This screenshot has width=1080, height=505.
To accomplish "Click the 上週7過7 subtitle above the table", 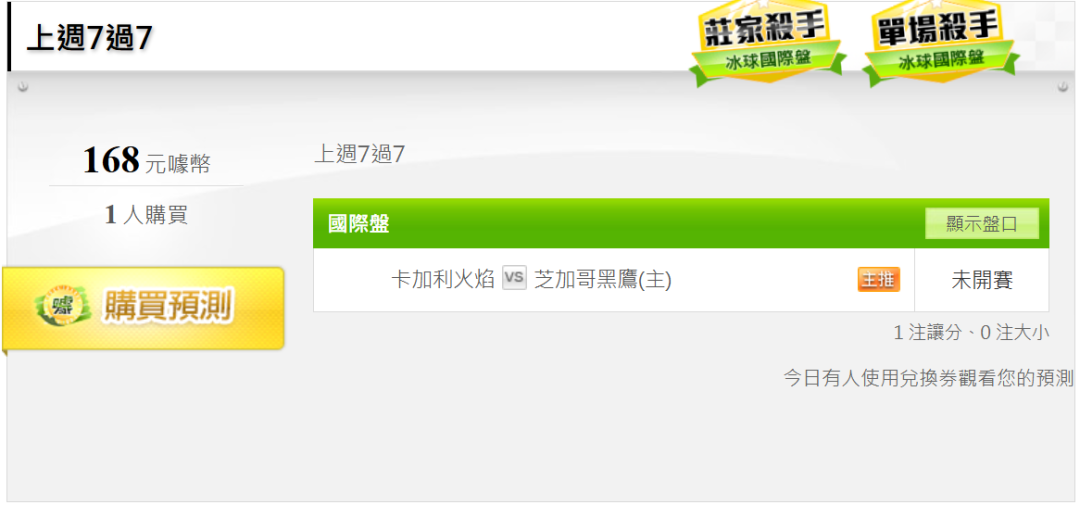I will tap(360, 154).
